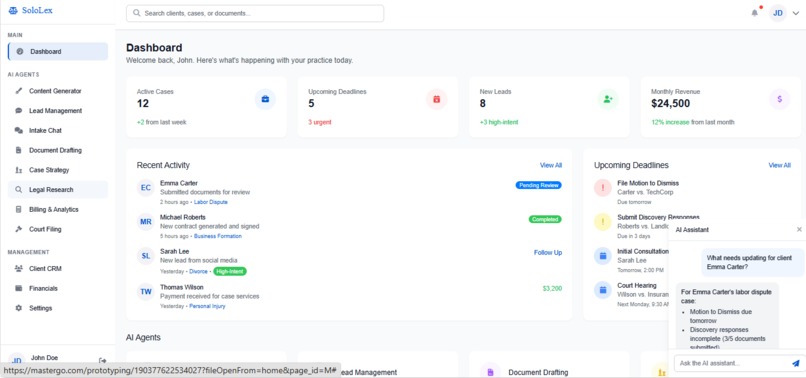Click the Pending Review badge
Viewport: 806px width, 378px height.
(x=539, y=185)
